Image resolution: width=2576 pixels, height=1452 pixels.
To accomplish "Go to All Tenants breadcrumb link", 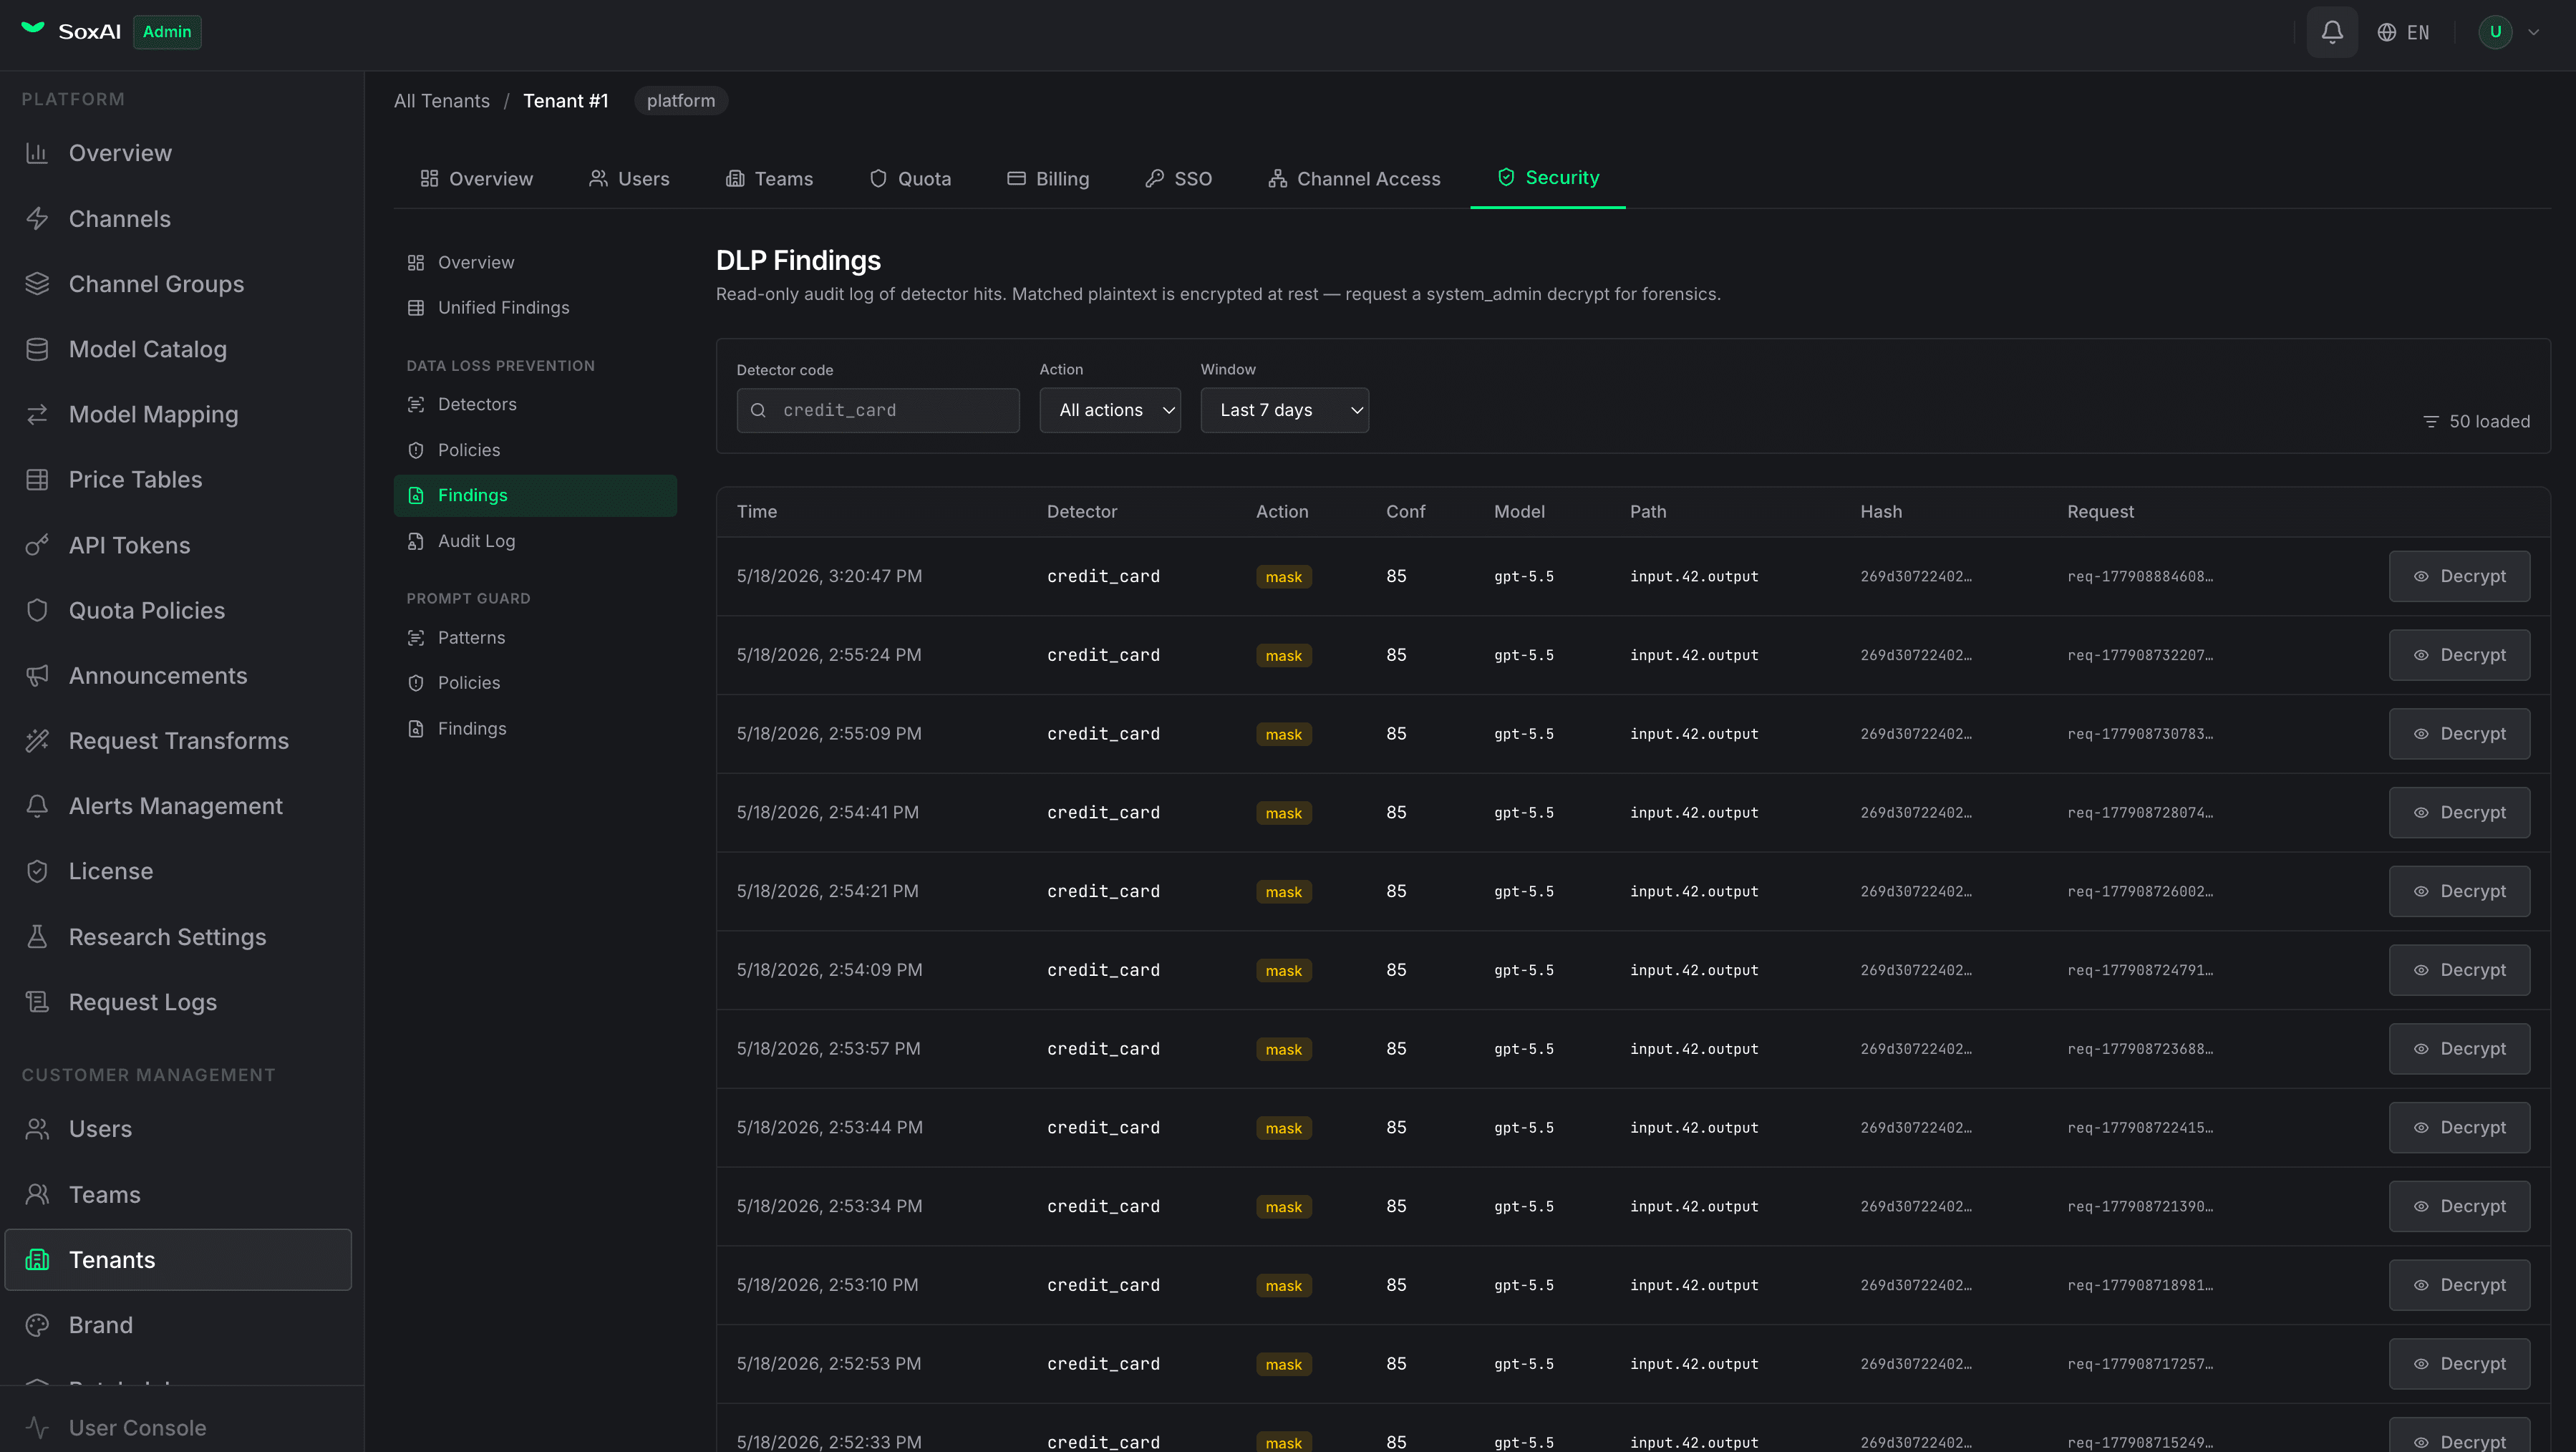I will (442, 101).
